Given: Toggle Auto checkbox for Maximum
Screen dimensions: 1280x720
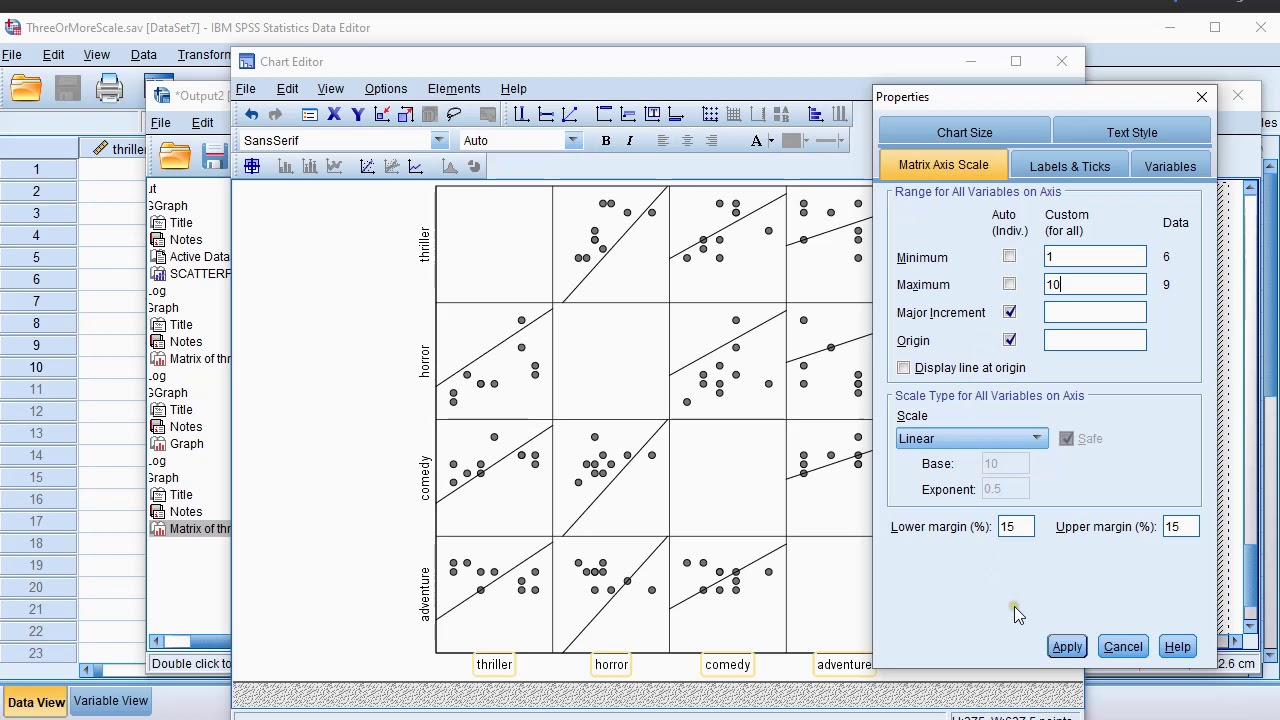Looking at the screenshot, I should (1009, 284).
